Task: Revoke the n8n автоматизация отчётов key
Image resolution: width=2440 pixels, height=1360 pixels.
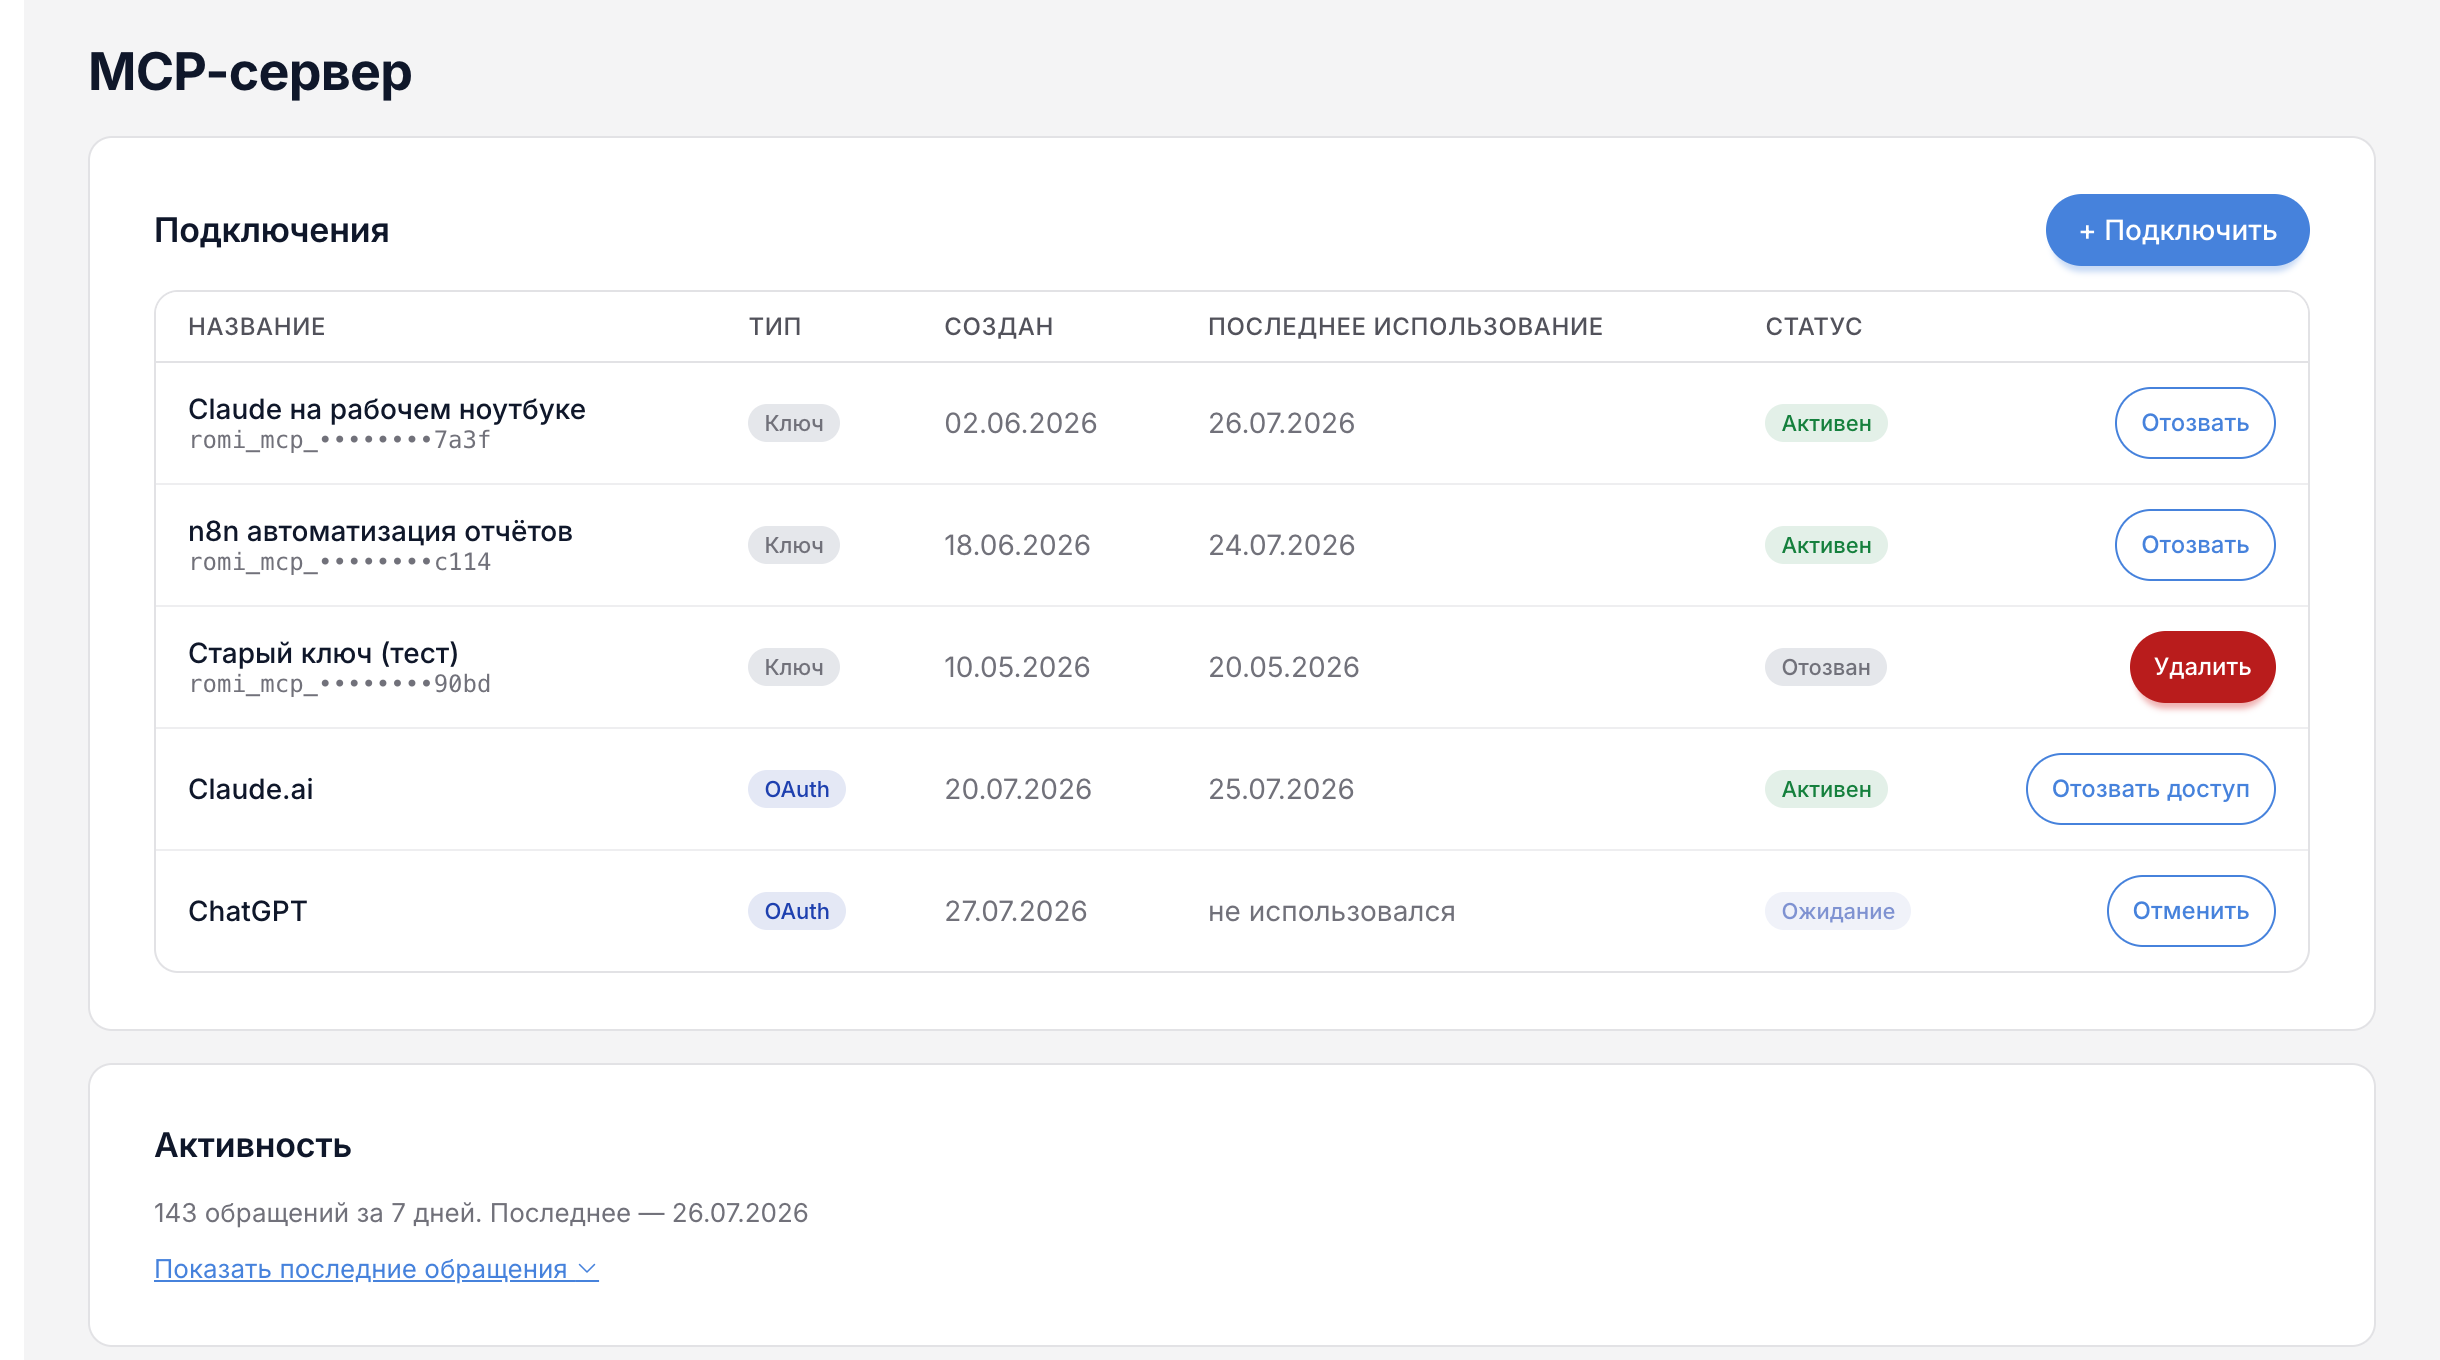Action: tap(2195, 545)
